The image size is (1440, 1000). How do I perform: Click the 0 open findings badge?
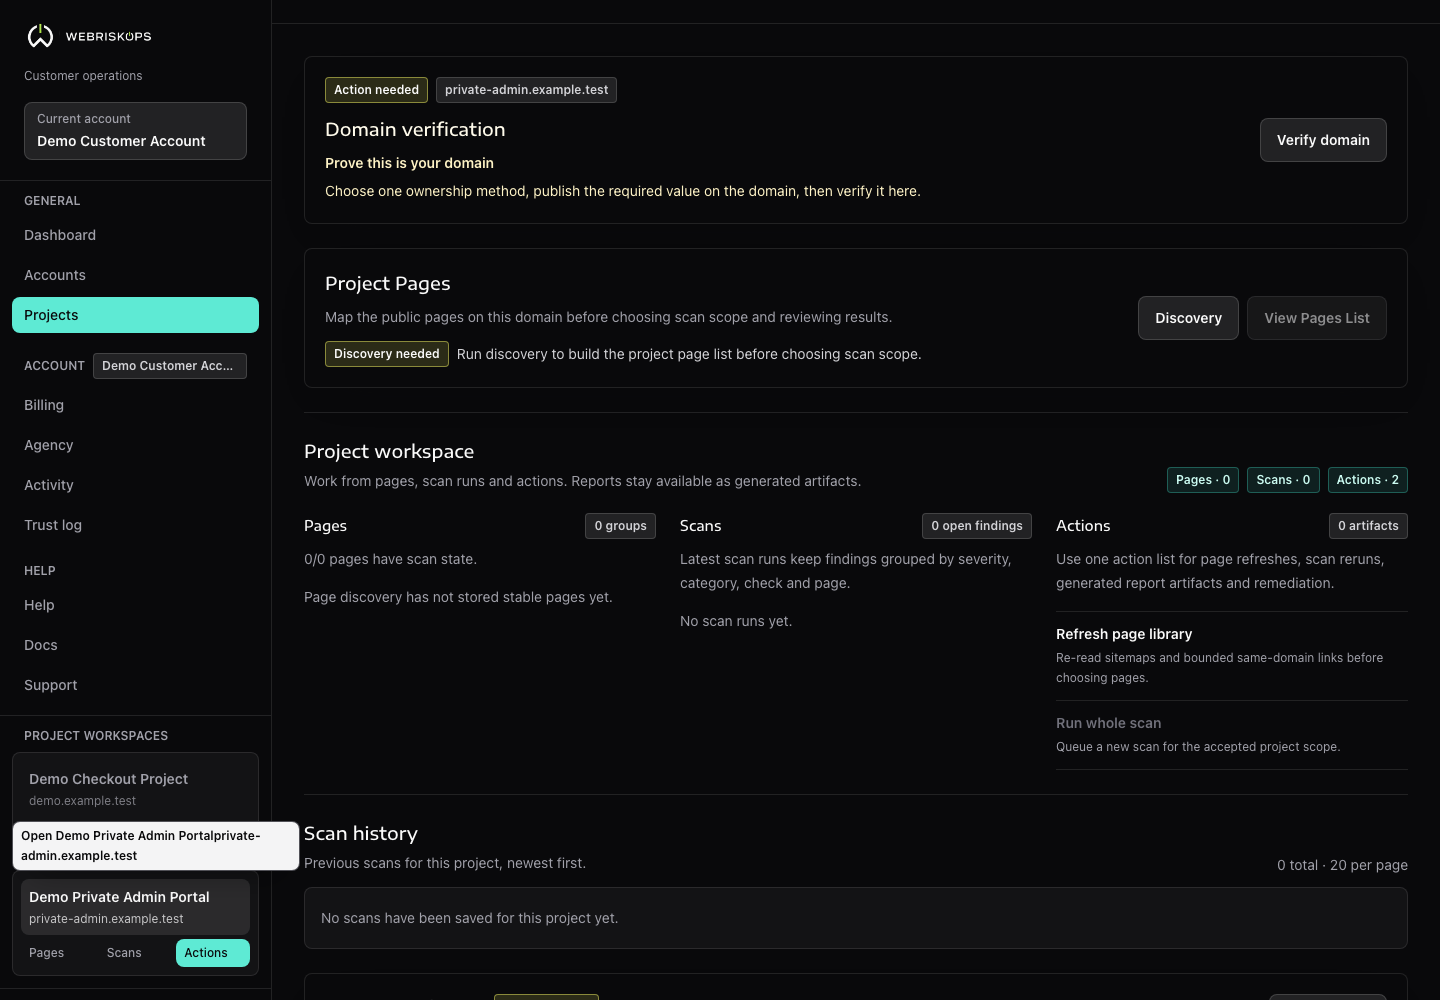(977, 526)
